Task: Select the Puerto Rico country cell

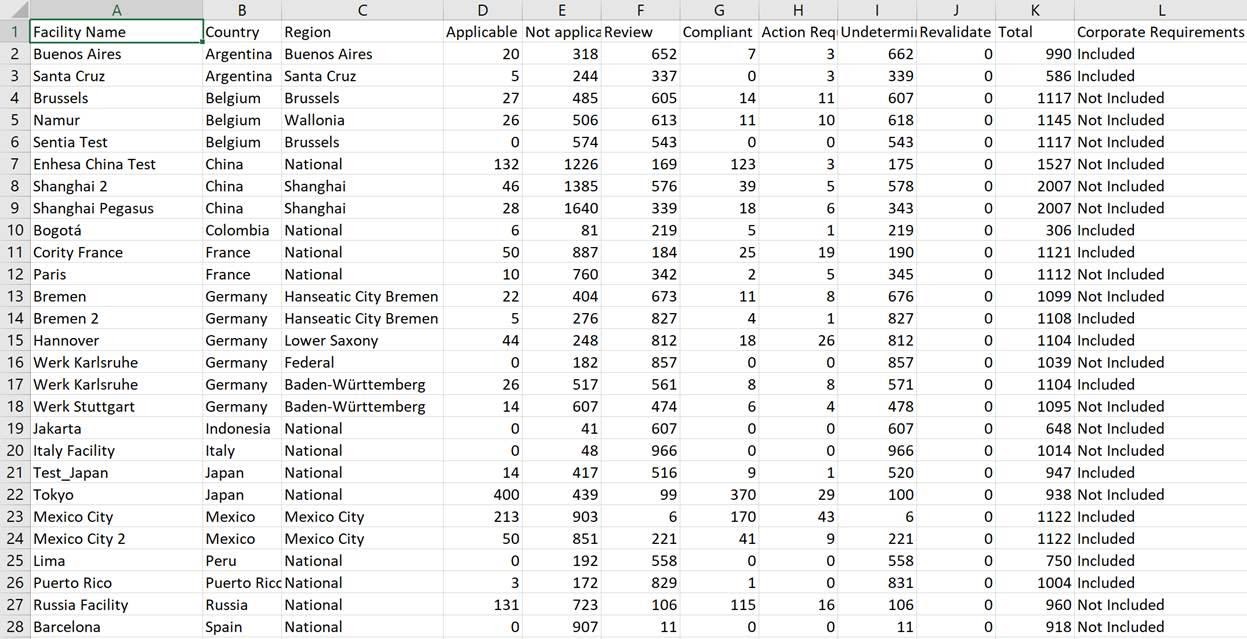Action: click(x=242, y=582)
